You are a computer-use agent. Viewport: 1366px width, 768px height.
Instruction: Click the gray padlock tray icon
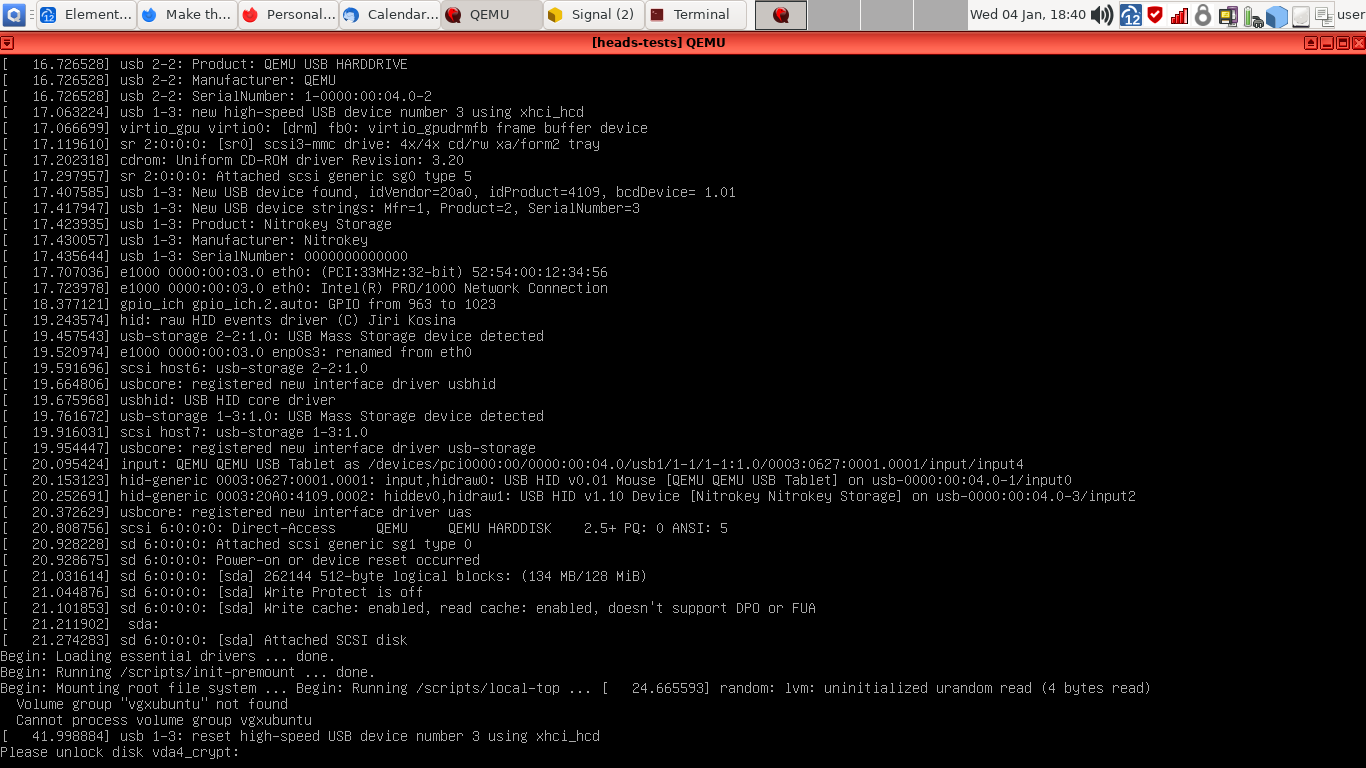click(x=1203, y=15)
